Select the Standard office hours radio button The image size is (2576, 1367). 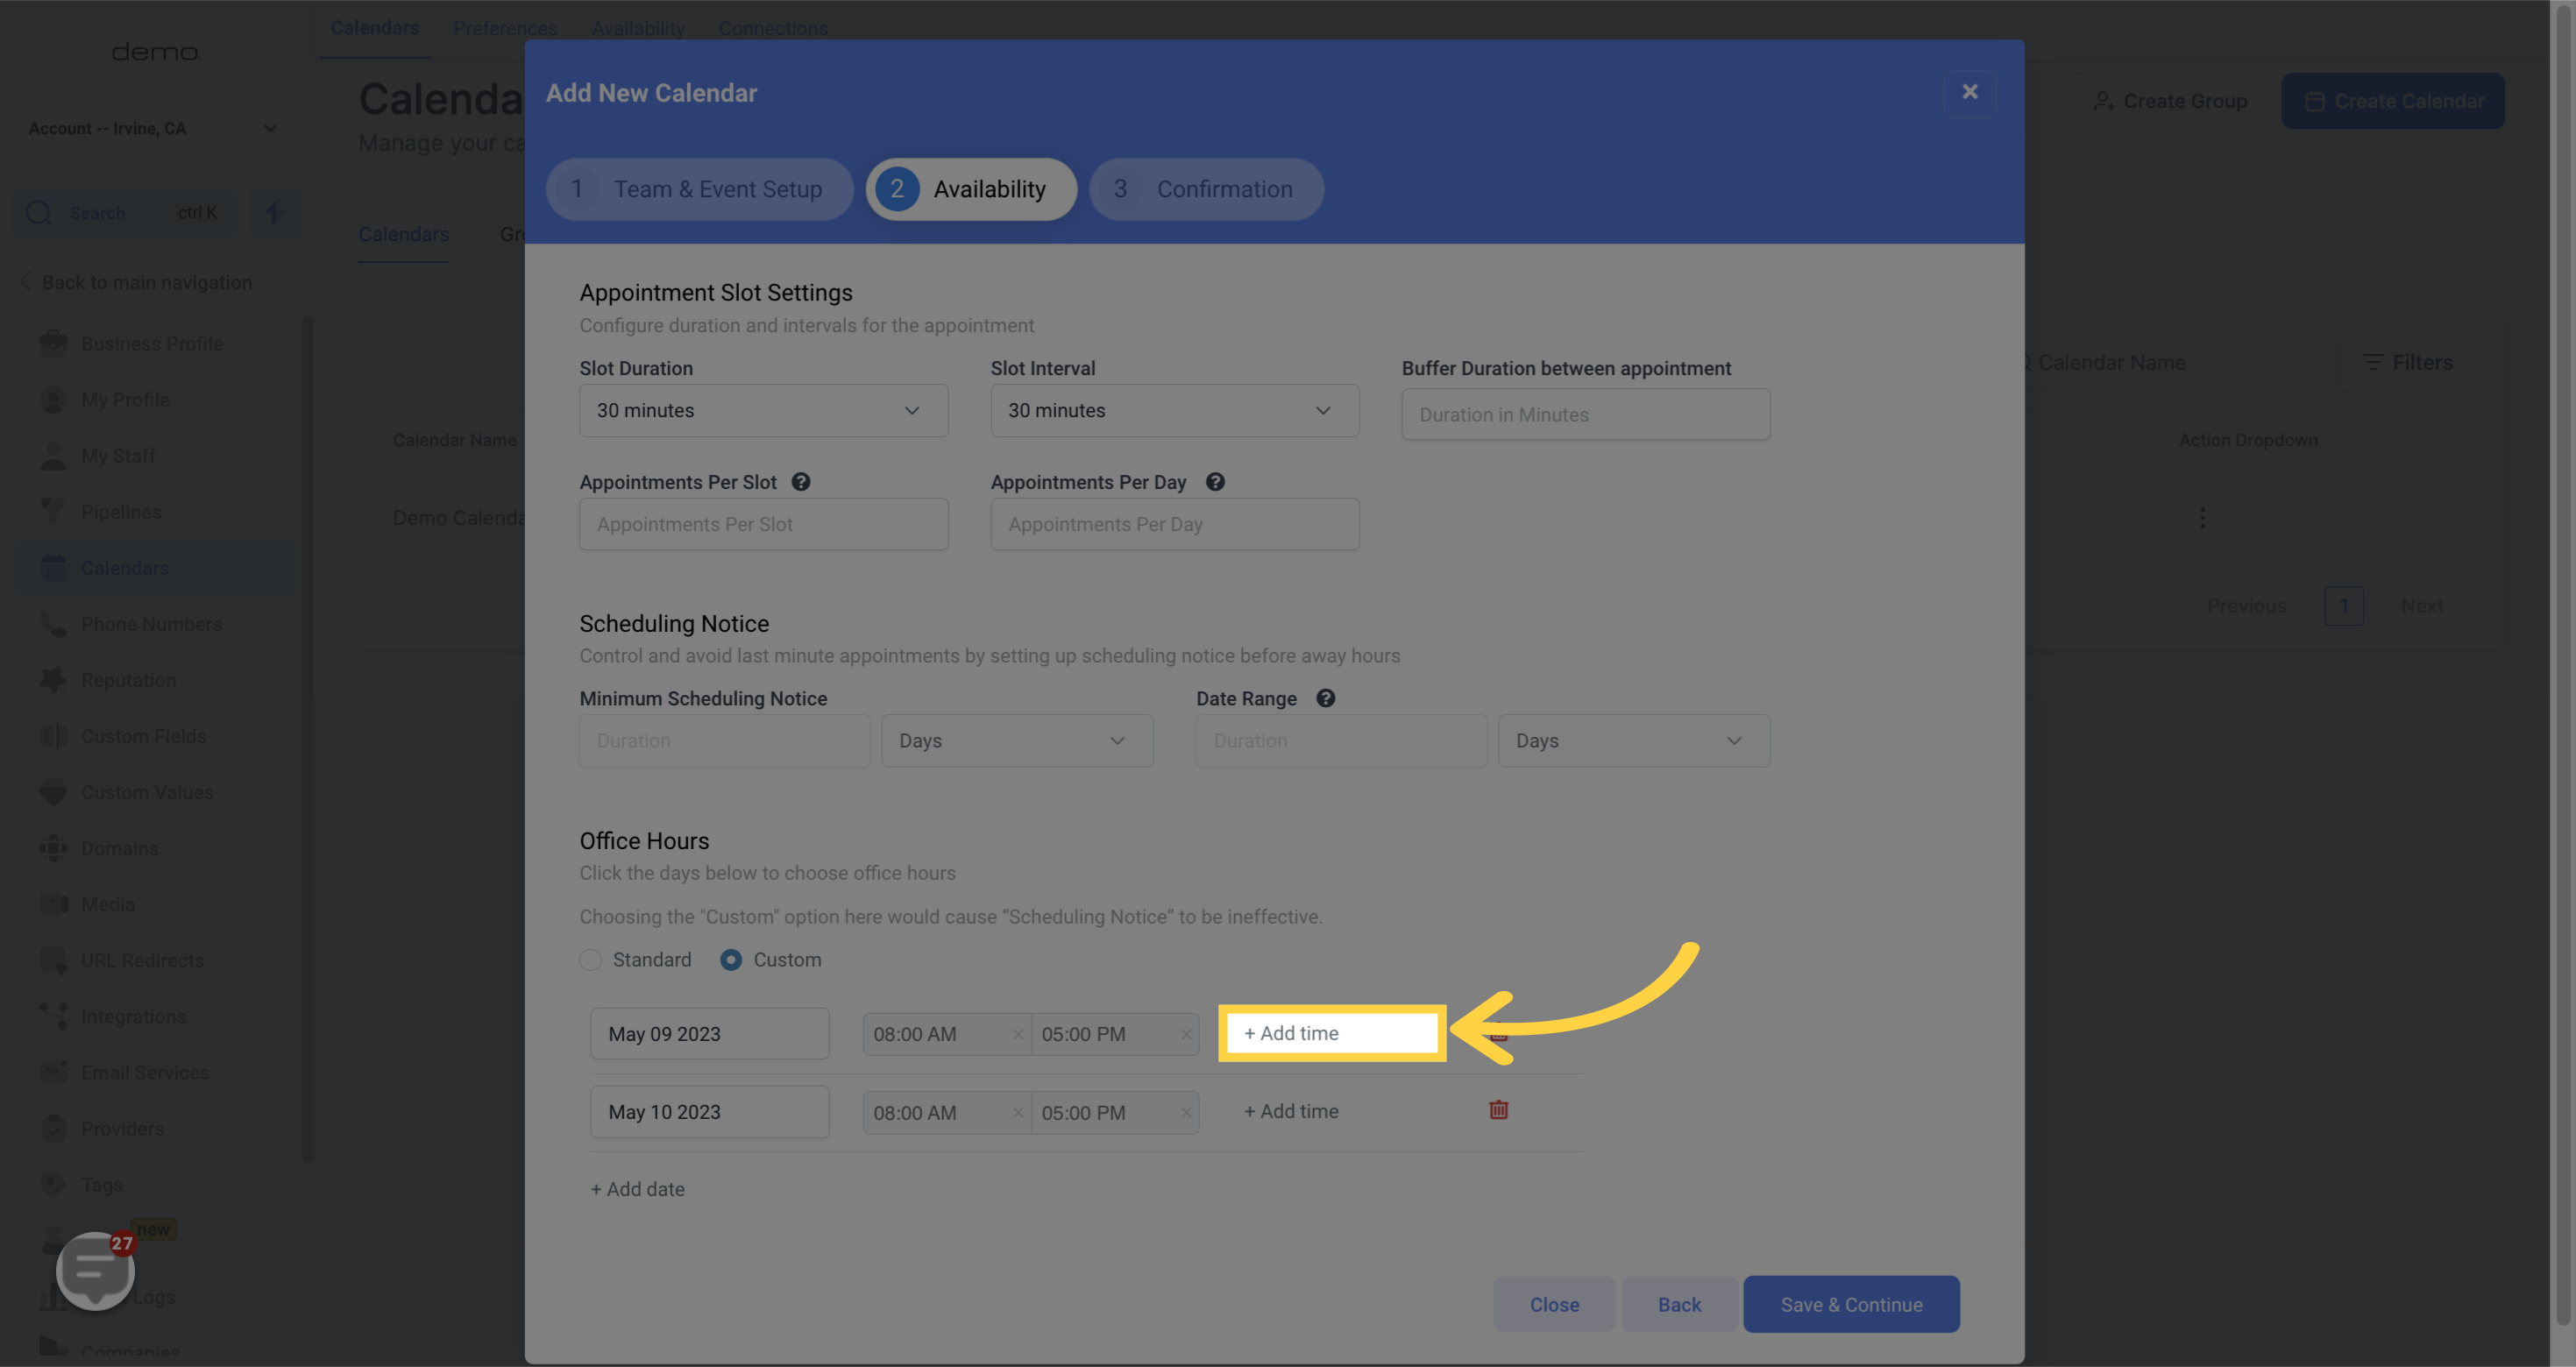point(591,960)
